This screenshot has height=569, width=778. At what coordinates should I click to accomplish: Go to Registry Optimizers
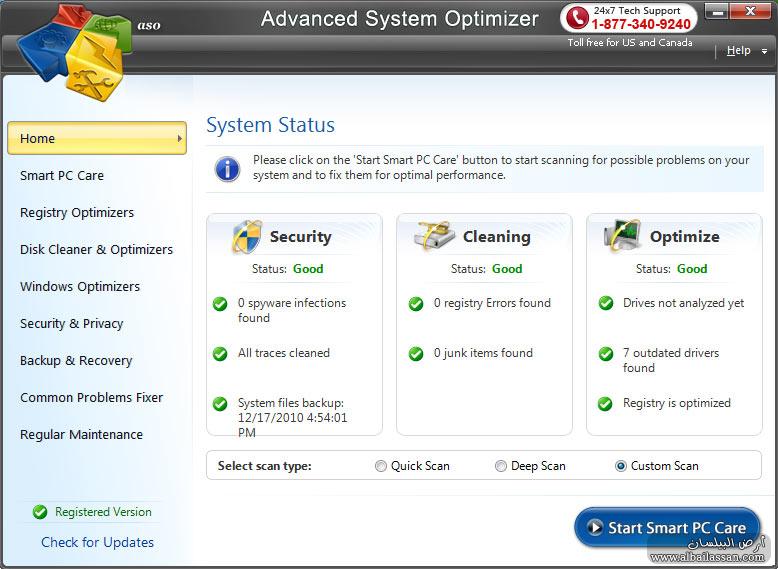[77, 213]
